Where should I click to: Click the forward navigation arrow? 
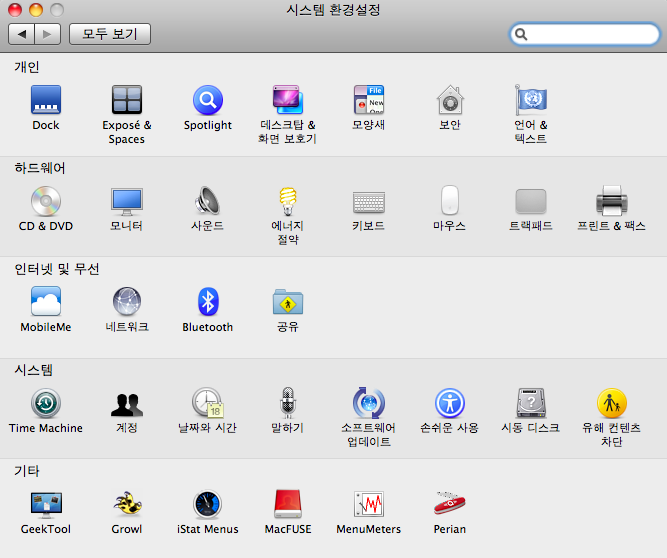(x=48, y=34)
